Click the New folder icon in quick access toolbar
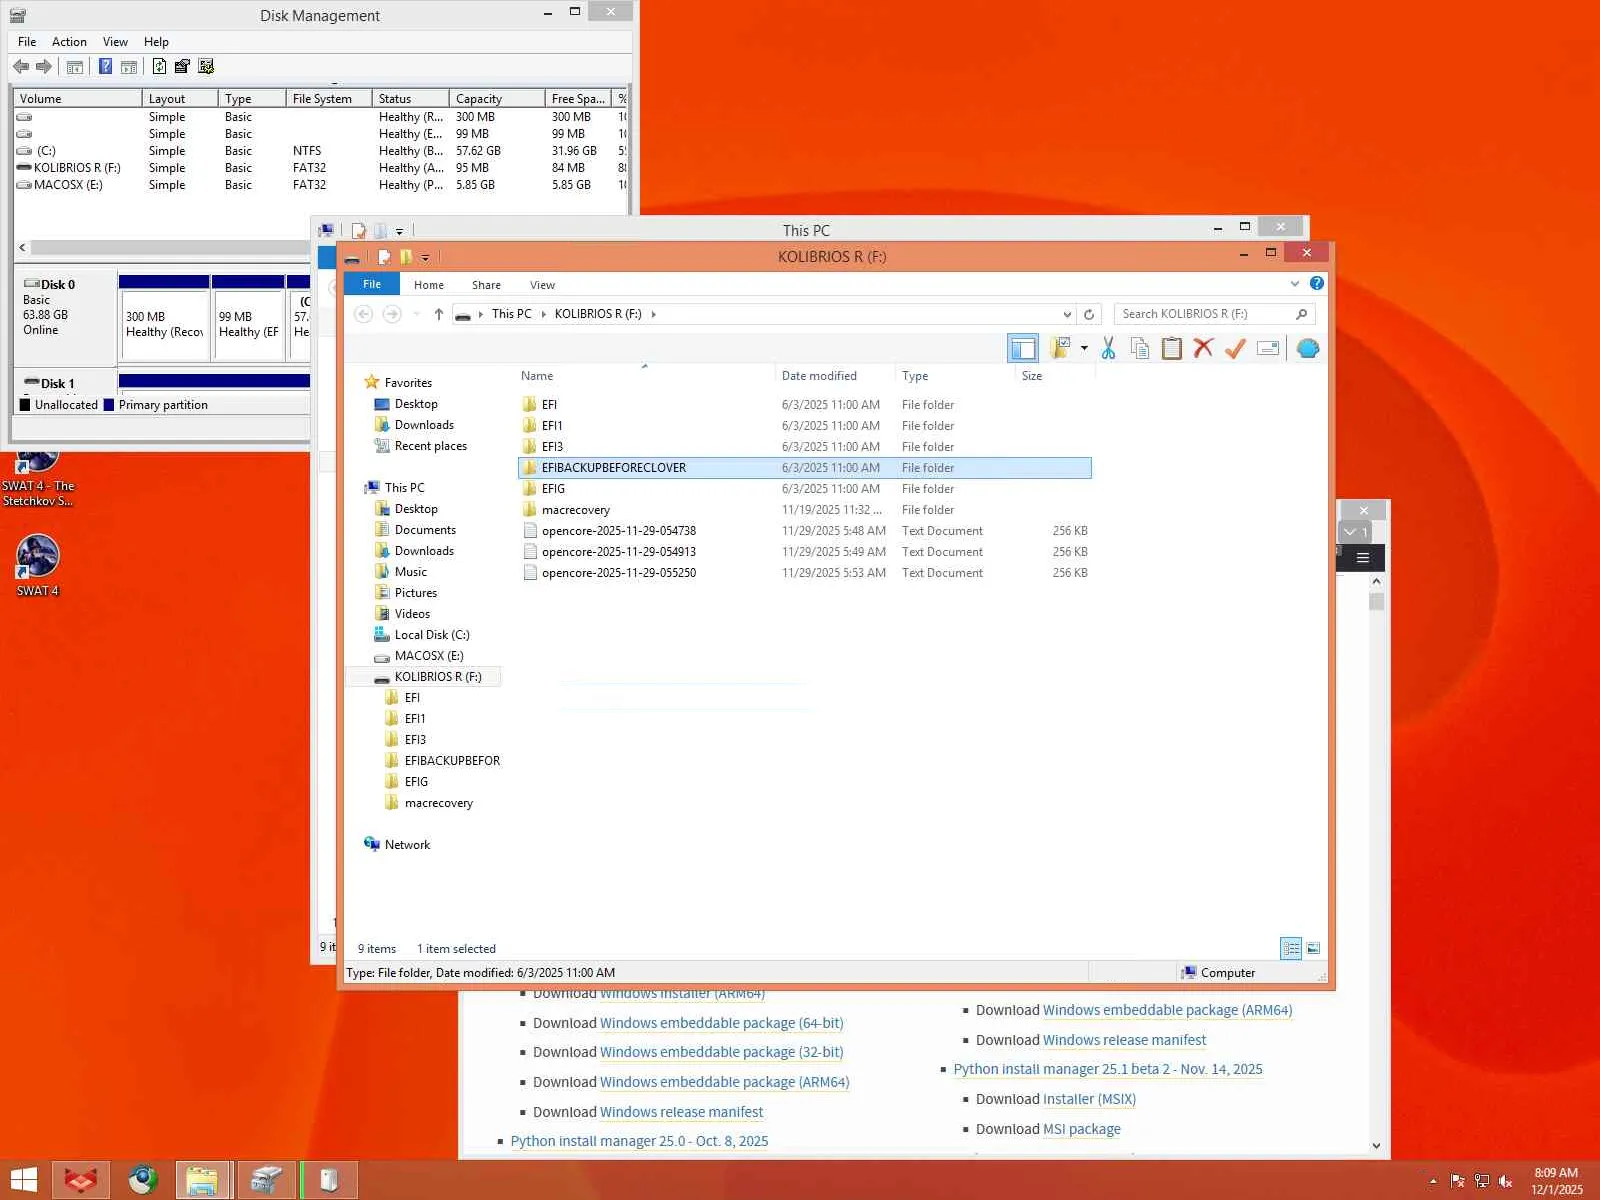The width and height of the screenshot is (1600, 1200). pos(405,257)
